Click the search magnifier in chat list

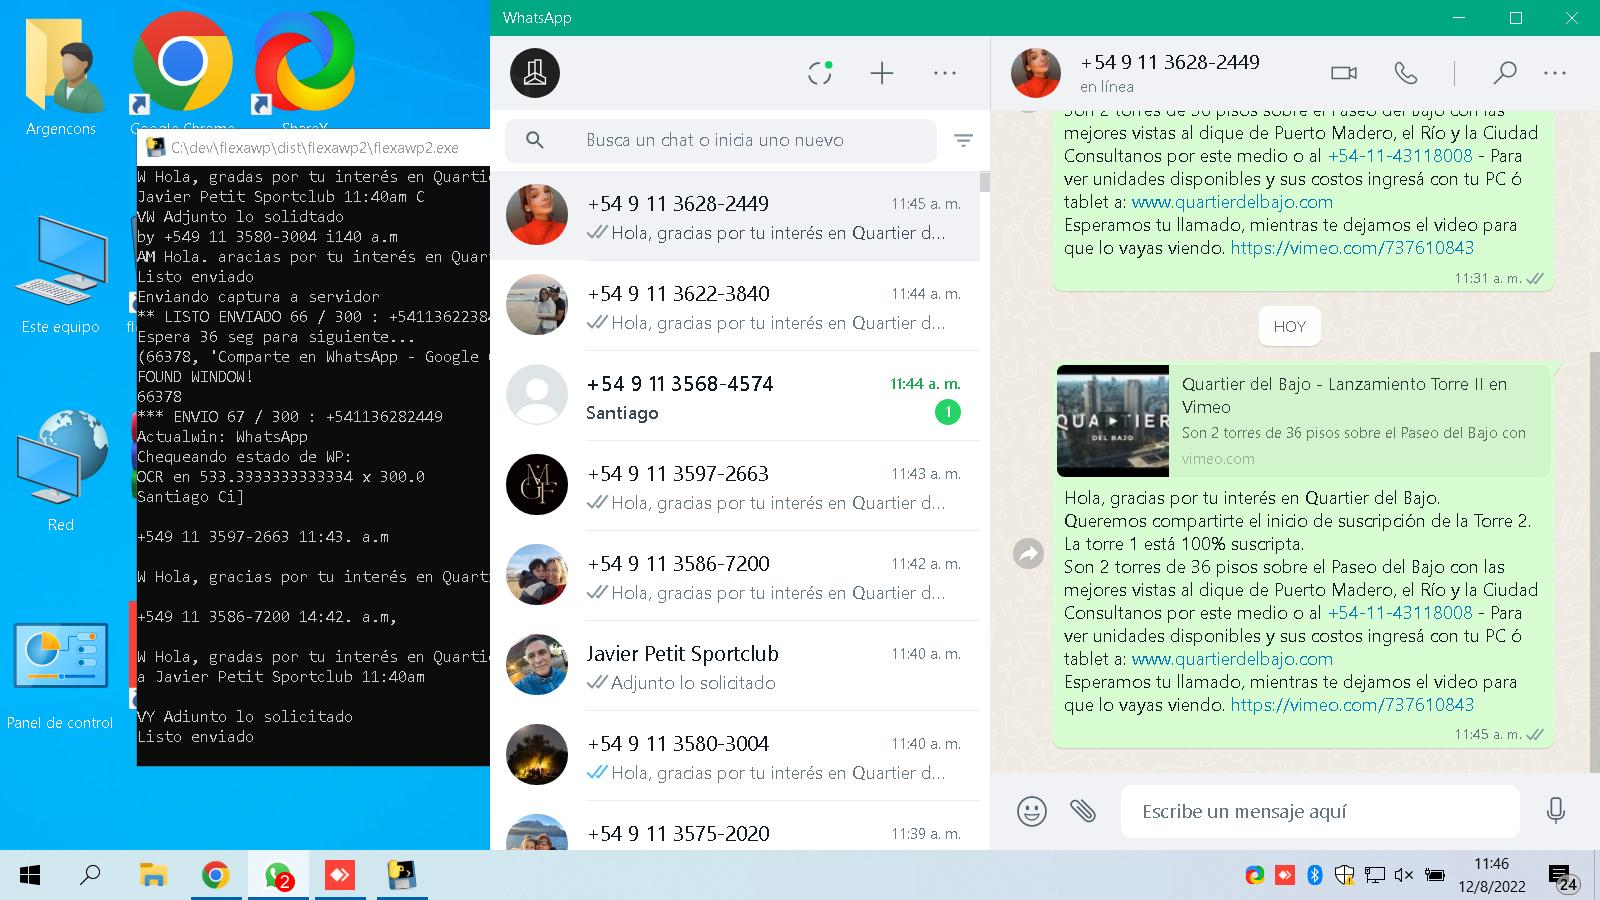[x=535, y=140]
